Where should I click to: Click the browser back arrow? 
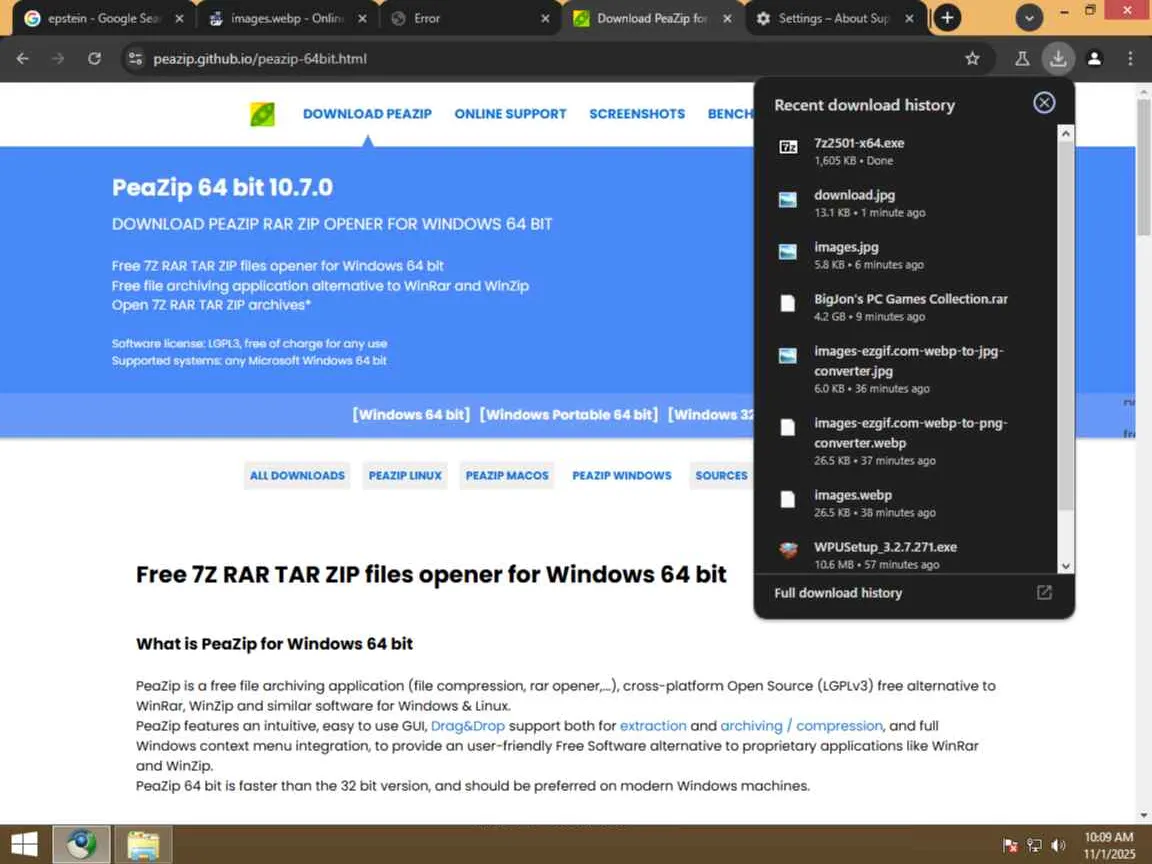[23, 59]
